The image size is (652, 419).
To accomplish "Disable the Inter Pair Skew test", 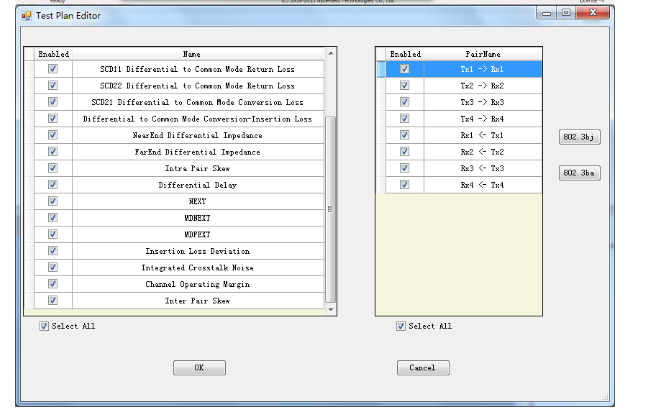I will (x=53, y=300).
